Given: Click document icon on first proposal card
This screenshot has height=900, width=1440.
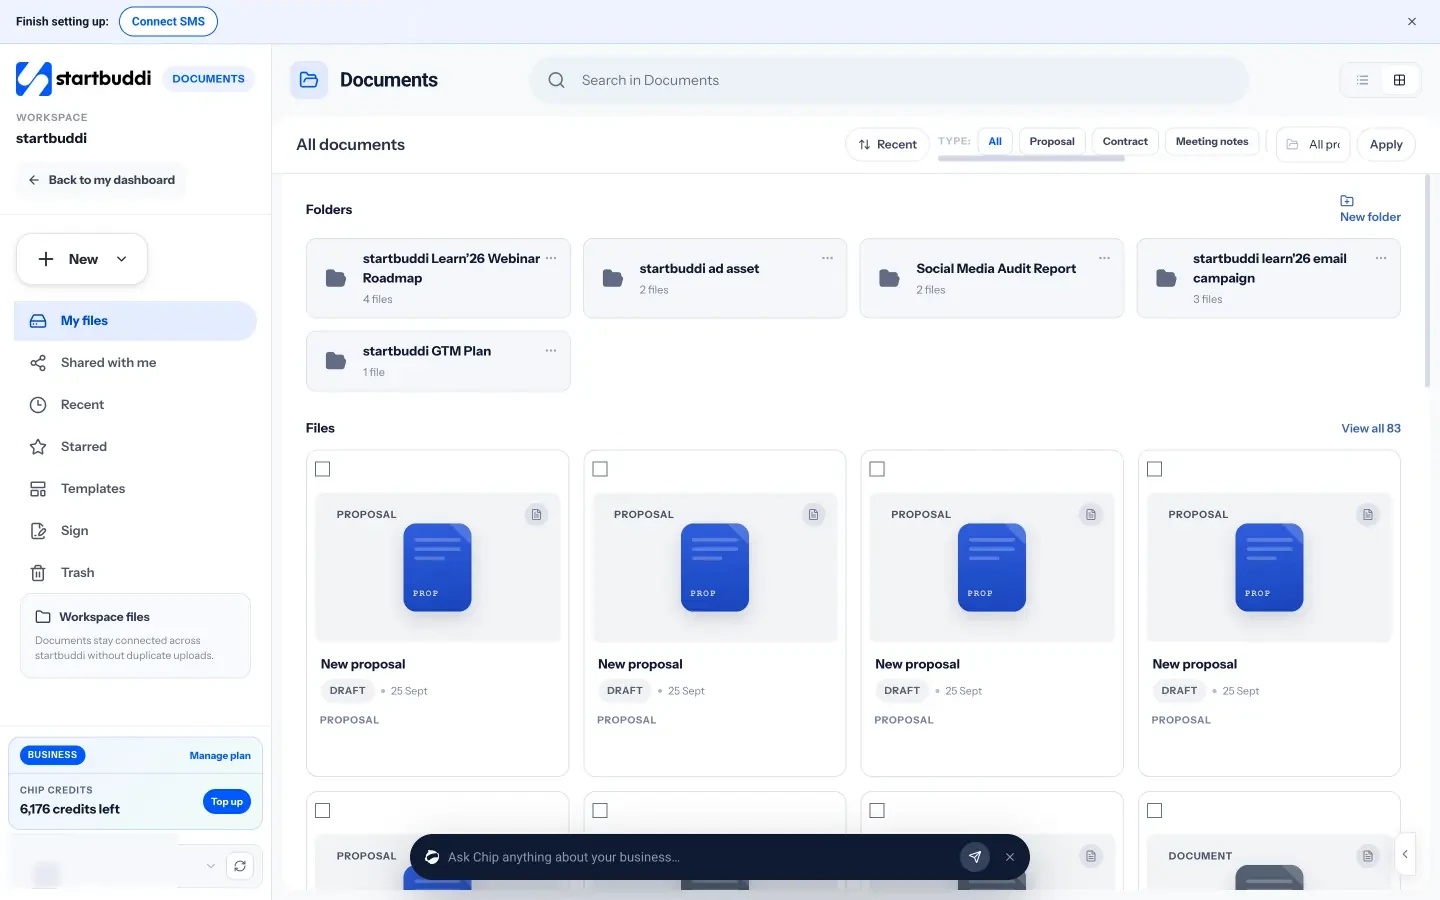Looking at the screenshot, I should pos(537,514).
